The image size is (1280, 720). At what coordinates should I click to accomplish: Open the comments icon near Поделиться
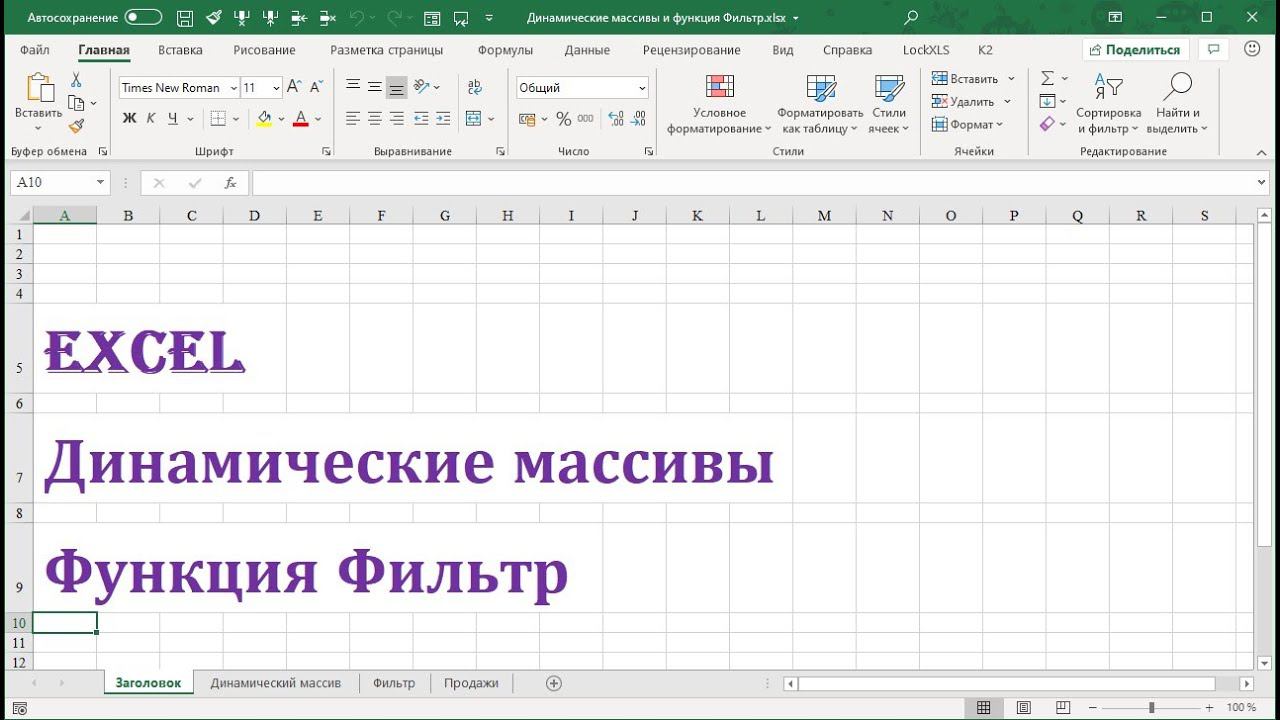pyautogui.click(x=1214, y=49)
